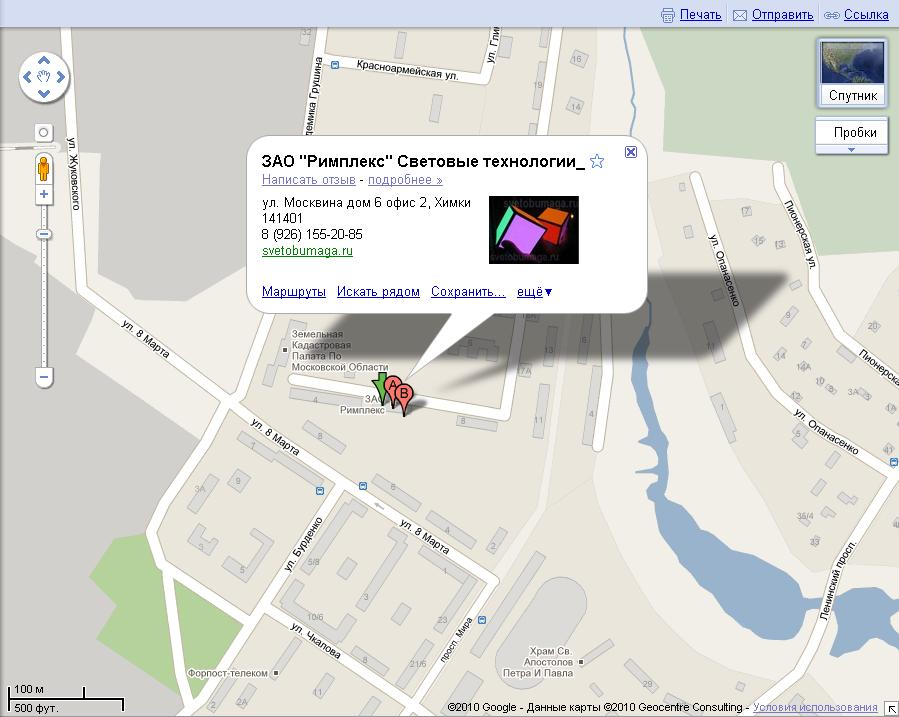Zoom out with the minus button
Viewport: 899px width, 717px height.
44,377
